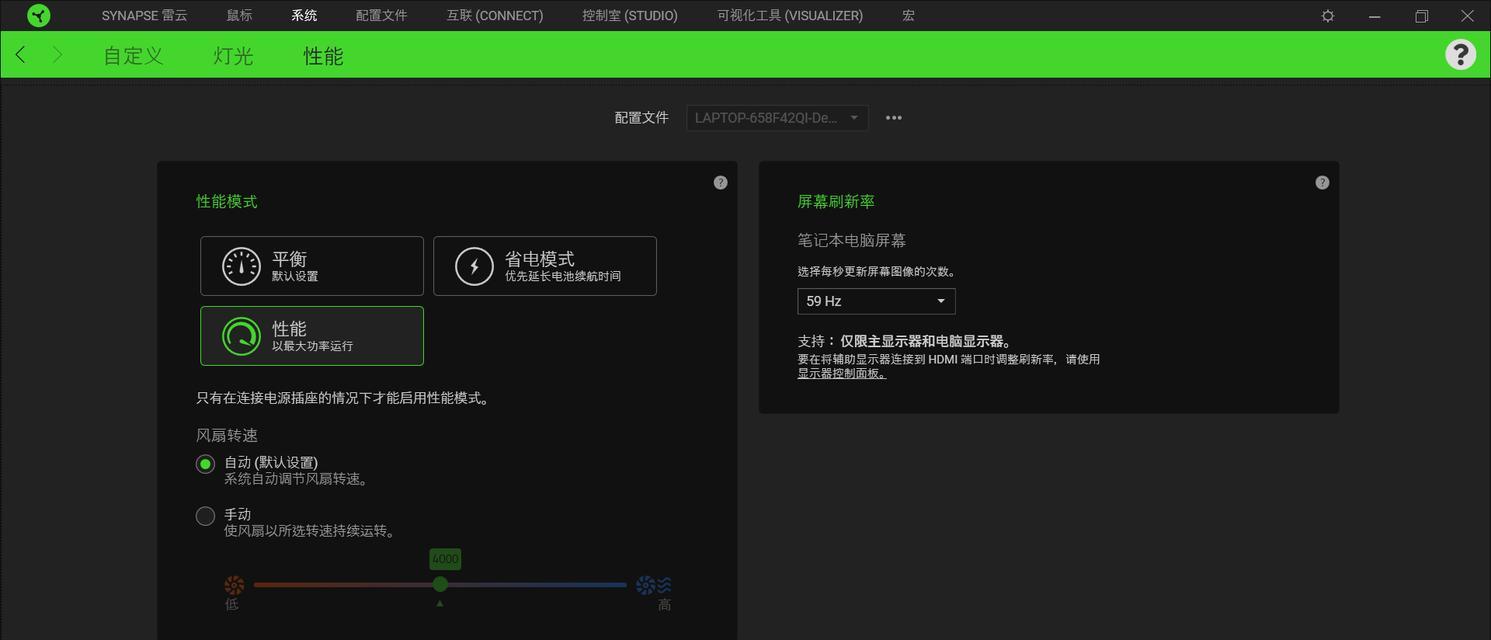Open the help question mark in green bar
This screenshot has height=640, width=1491.
1461,54
